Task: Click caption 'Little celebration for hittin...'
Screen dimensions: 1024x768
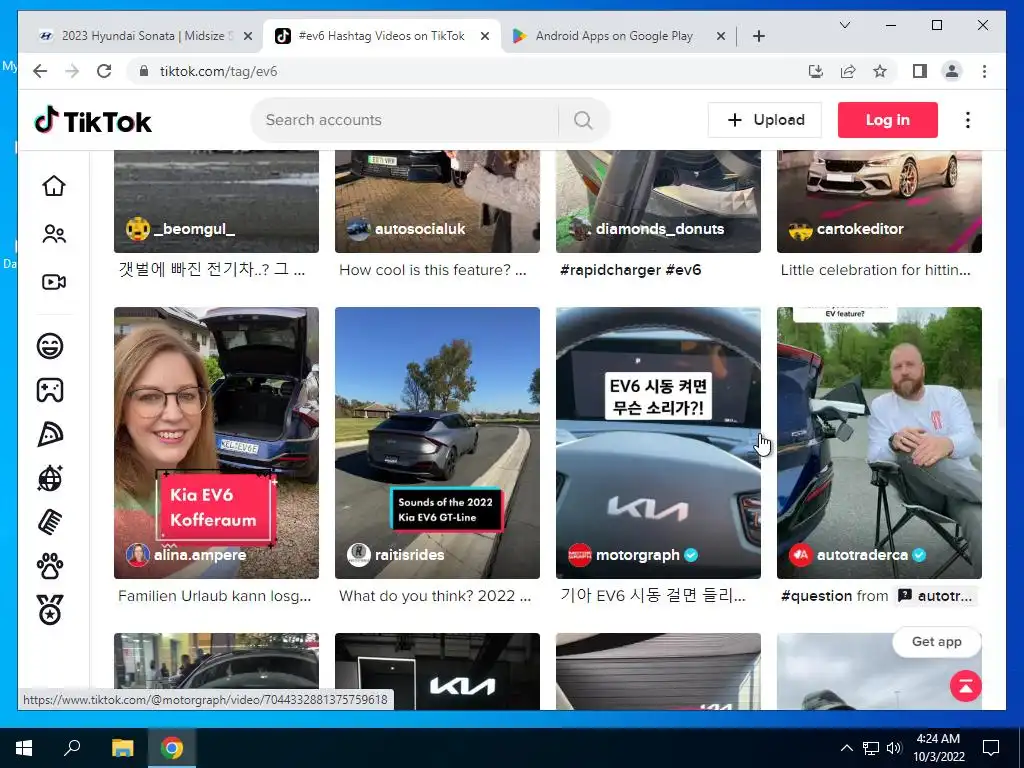Action: coord(875,270)
